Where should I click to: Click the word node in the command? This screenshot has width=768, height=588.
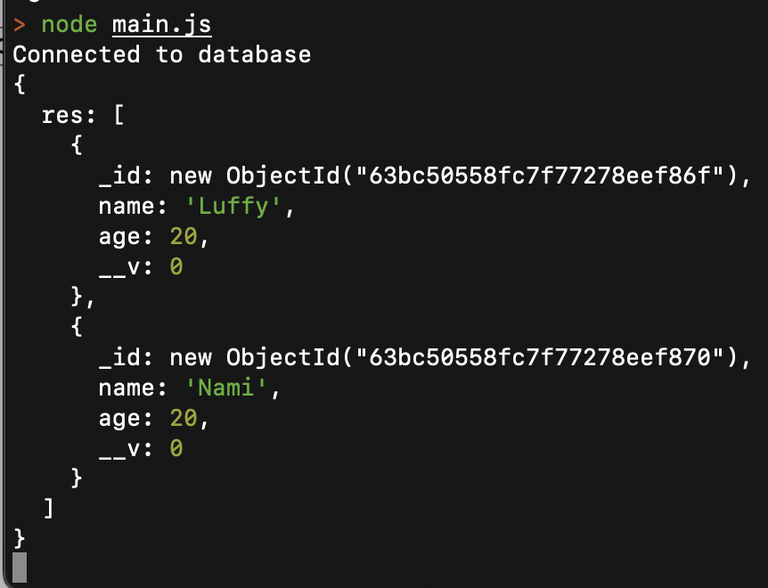[68, 23]
